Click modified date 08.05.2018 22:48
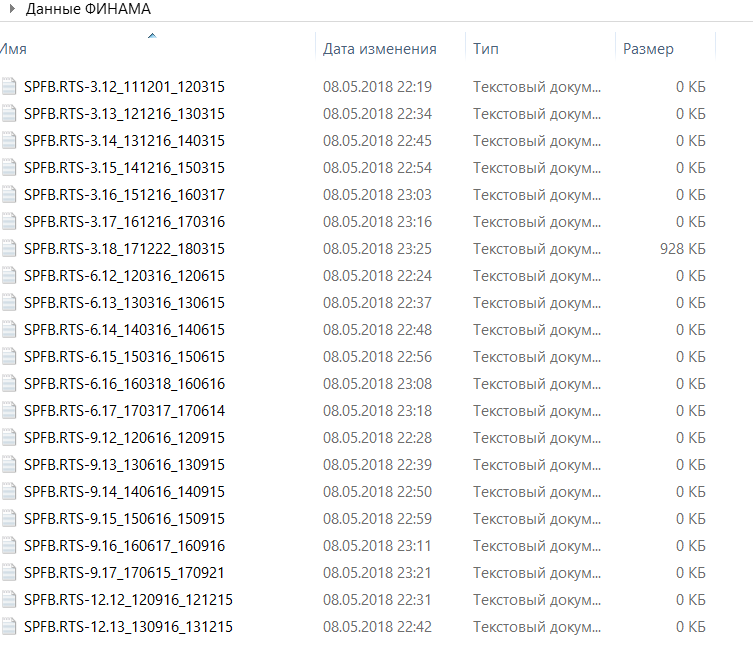753x654 pixels. [x=377, y=330]
